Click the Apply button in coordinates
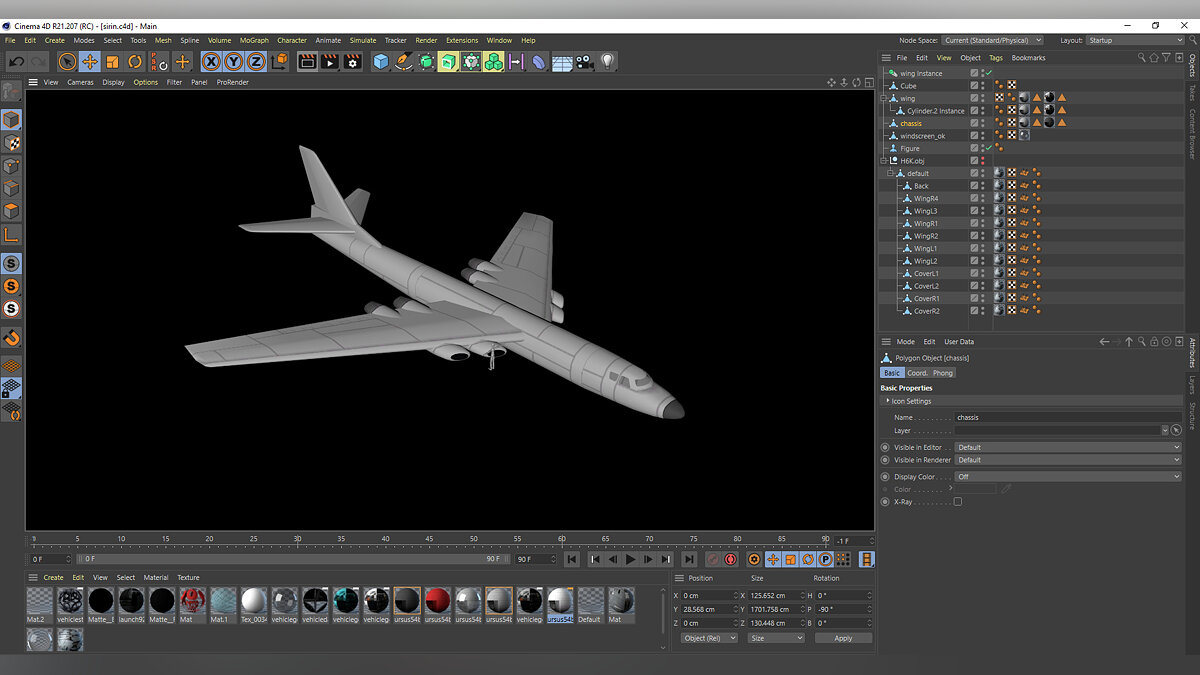This screenshot has width=1200, height=675. [x=843, y=638]
